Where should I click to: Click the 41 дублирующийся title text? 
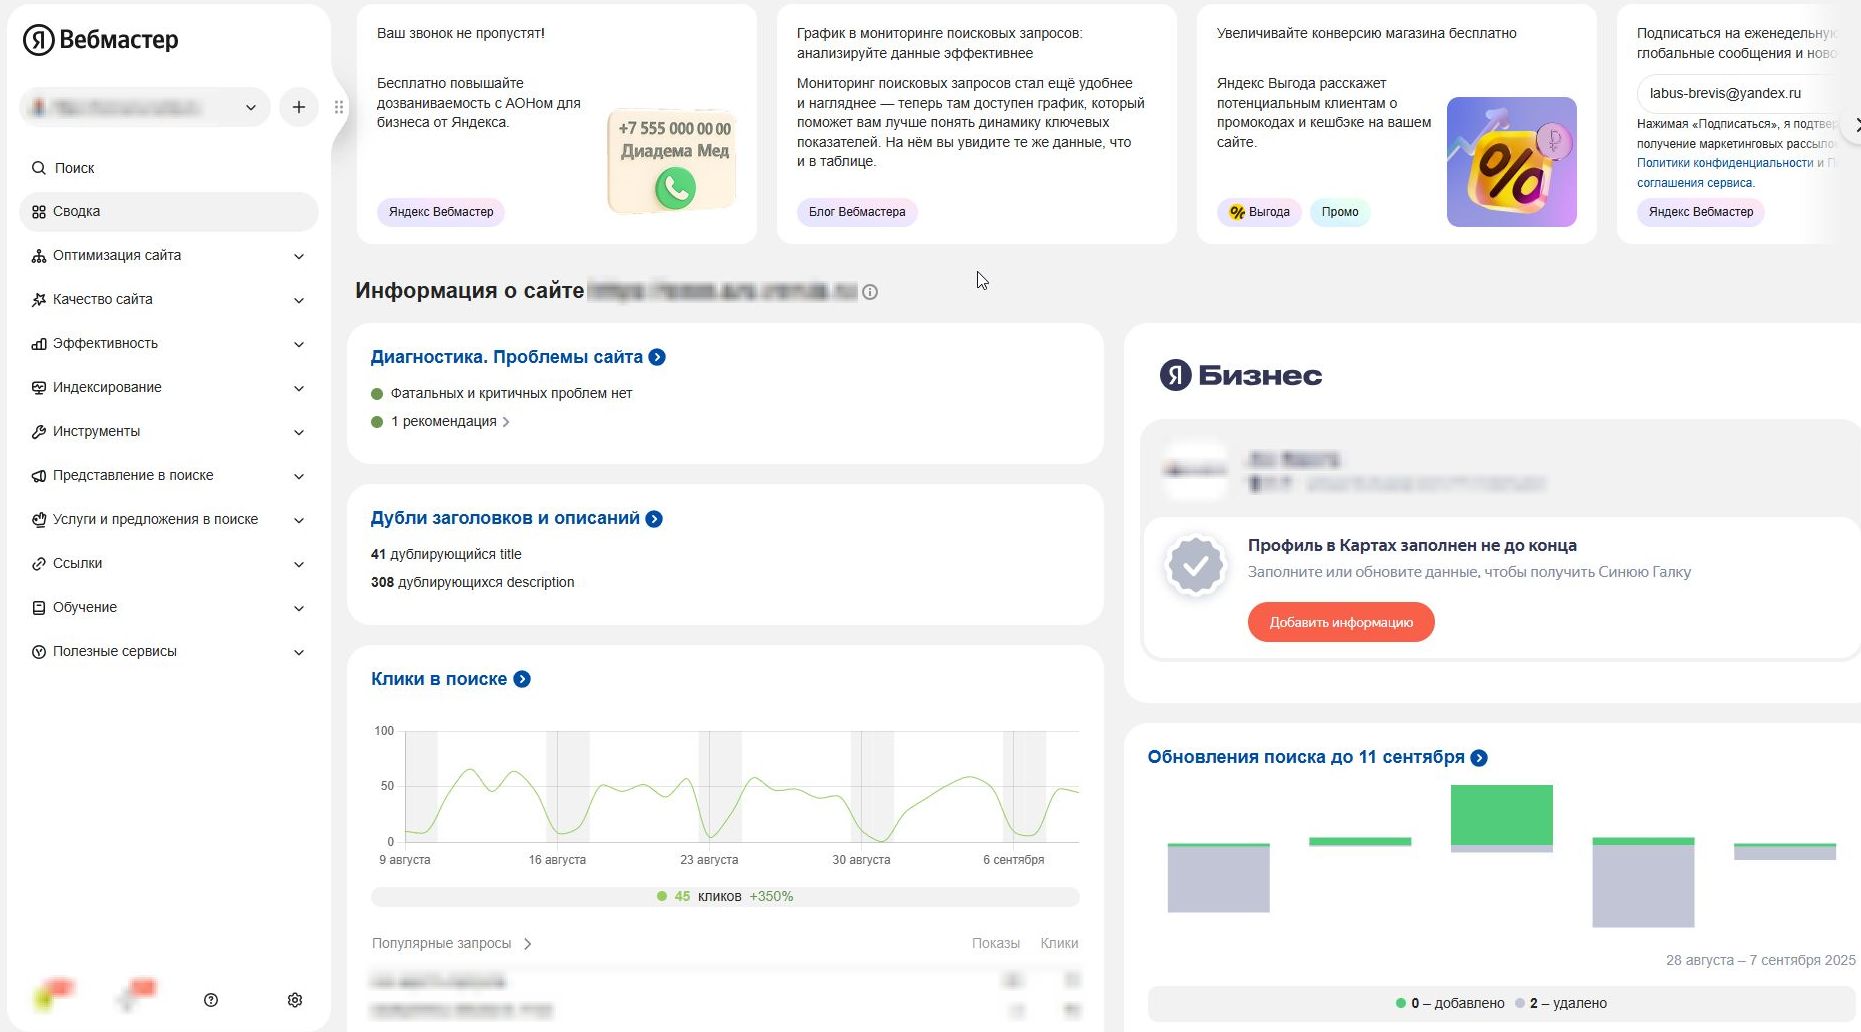coord(446,554)
